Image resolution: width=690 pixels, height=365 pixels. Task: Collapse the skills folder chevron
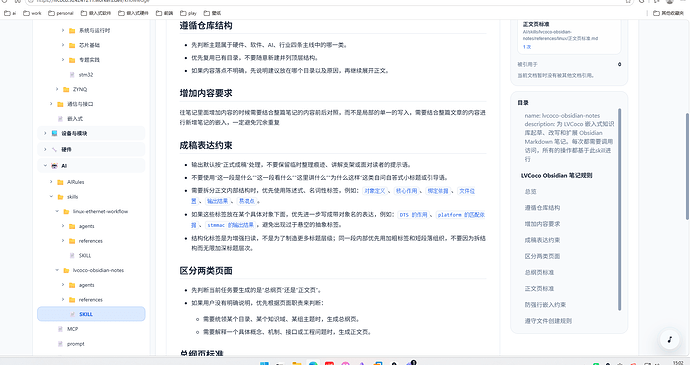click(51, 197)
